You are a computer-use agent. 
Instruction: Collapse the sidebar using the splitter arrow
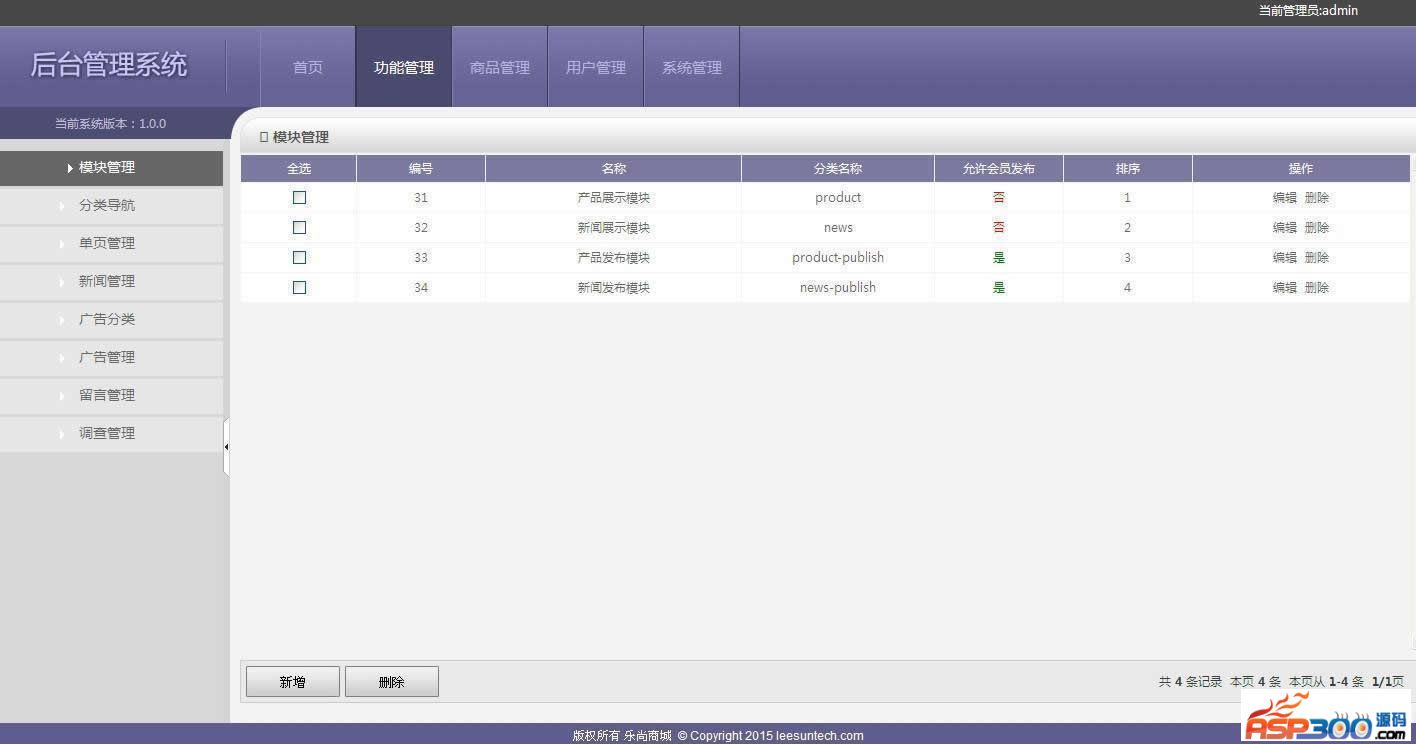pos(226,447)
